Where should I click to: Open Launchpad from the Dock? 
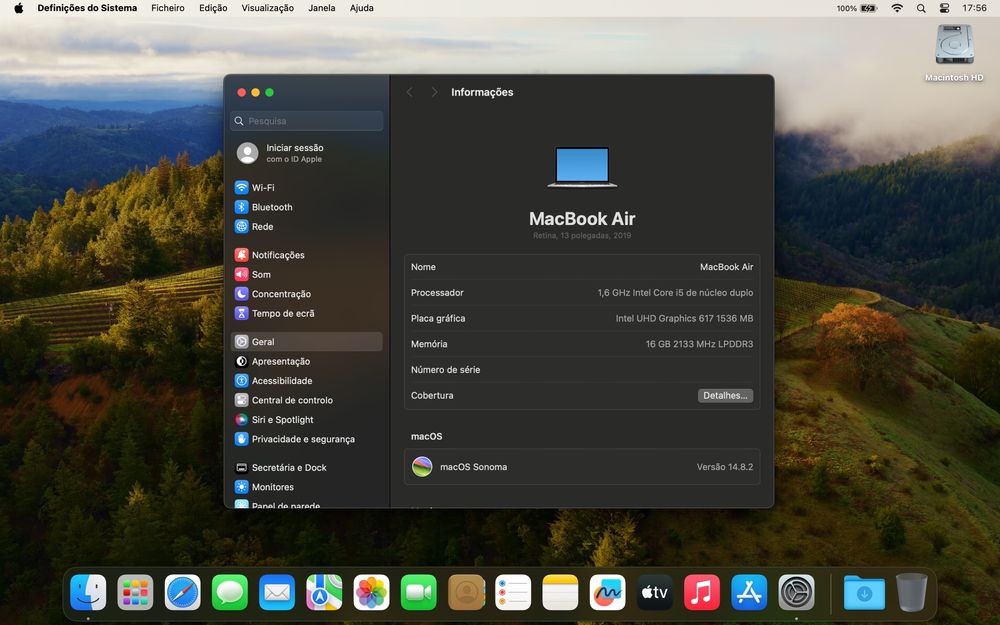pos(135,592)
